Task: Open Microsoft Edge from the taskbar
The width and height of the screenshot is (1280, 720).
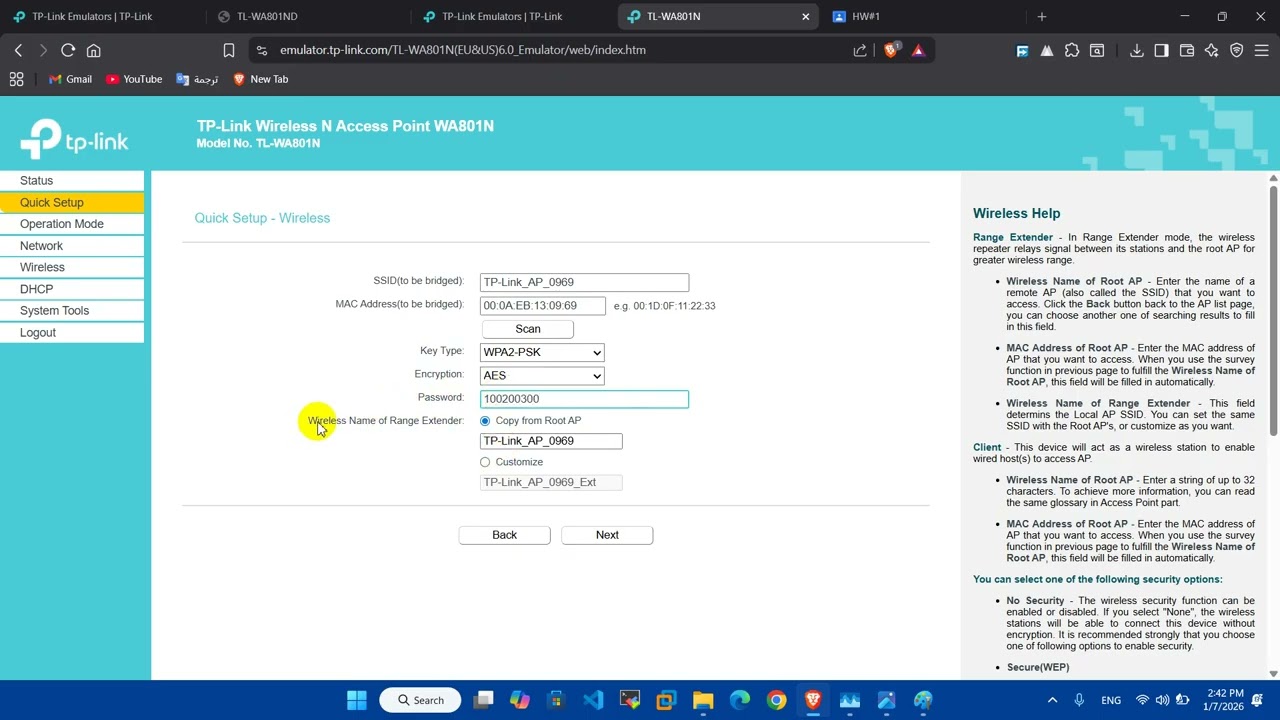Action: (740, 700)
